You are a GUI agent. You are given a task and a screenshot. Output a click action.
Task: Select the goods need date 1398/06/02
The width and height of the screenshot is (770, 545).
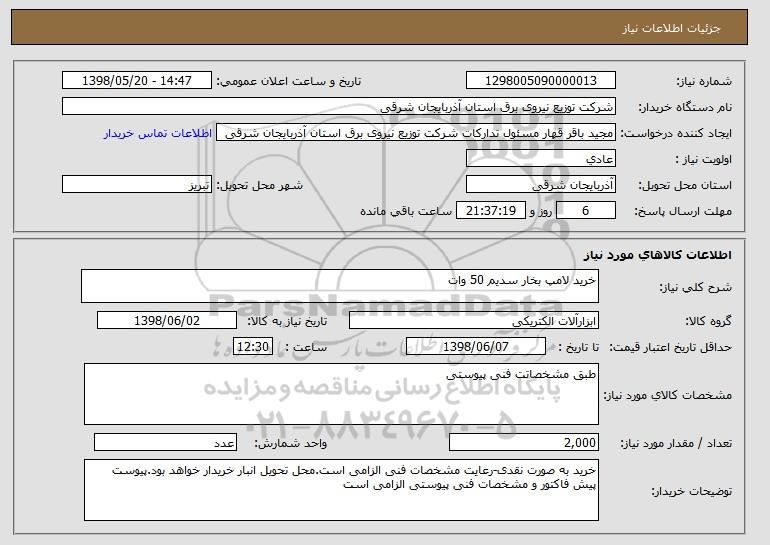click(x=167, y=321)
